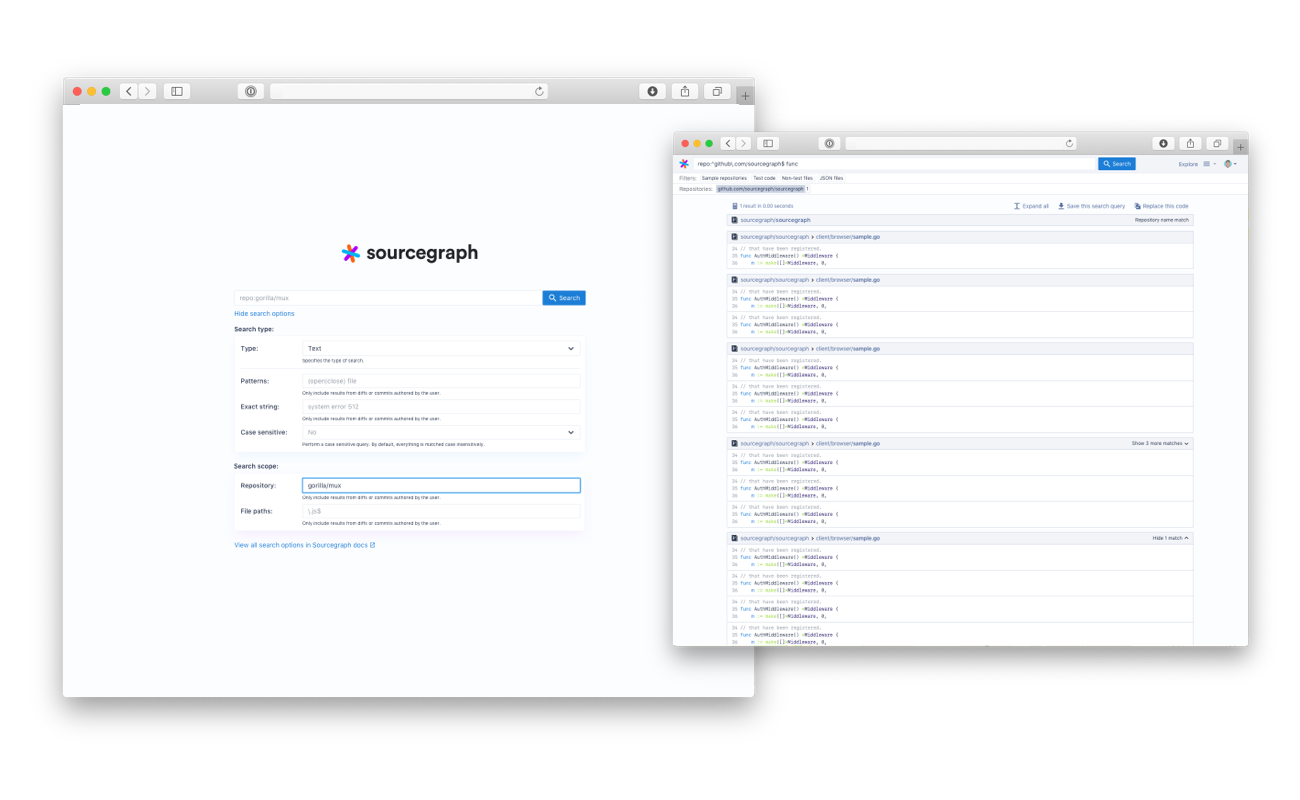Toggle the sidebar in the right results window

coord(768,144)
